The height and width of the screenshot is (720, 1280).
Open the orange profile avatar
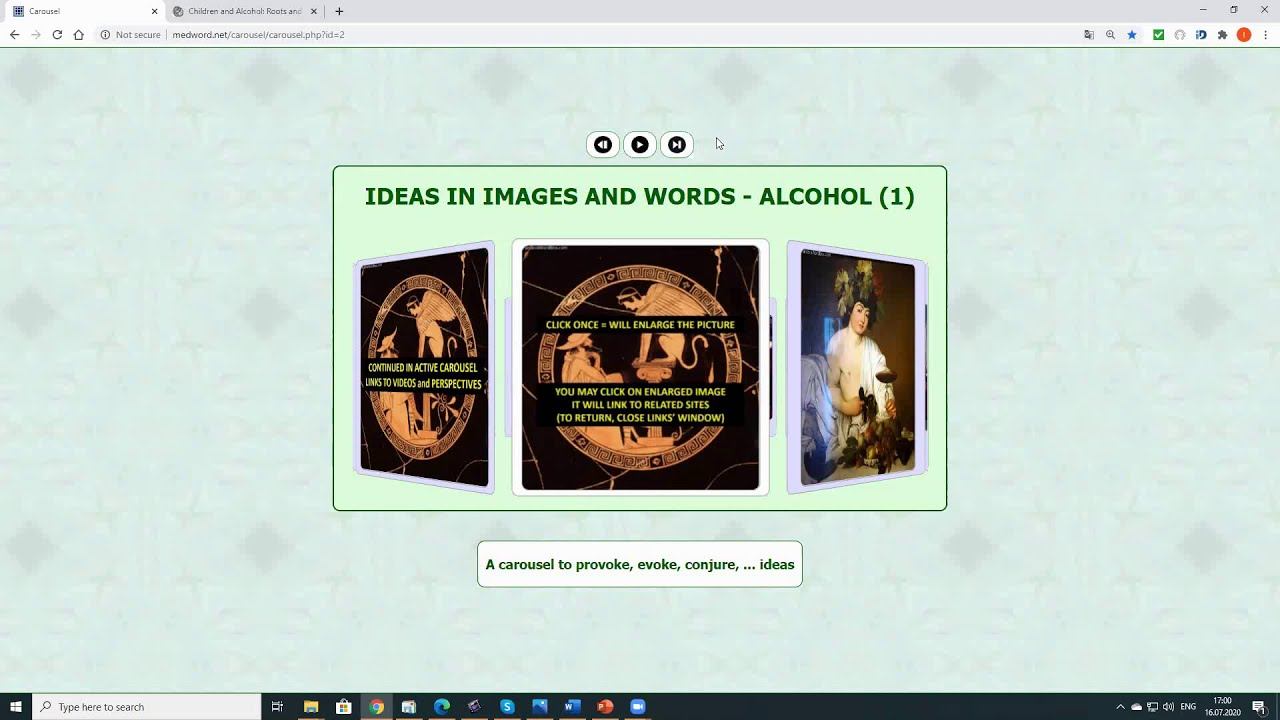pyautogui.click(x=1244, y=34)
